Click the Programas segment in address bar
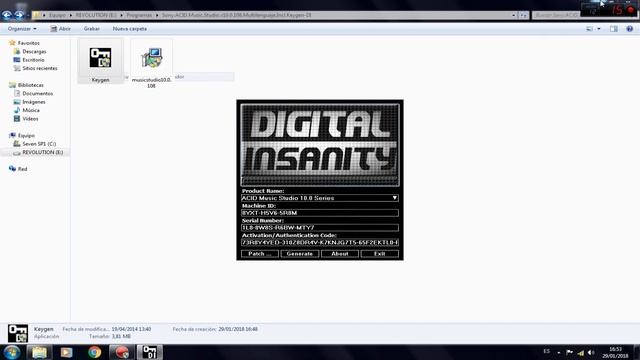The image size is (640, 360). 139,15
